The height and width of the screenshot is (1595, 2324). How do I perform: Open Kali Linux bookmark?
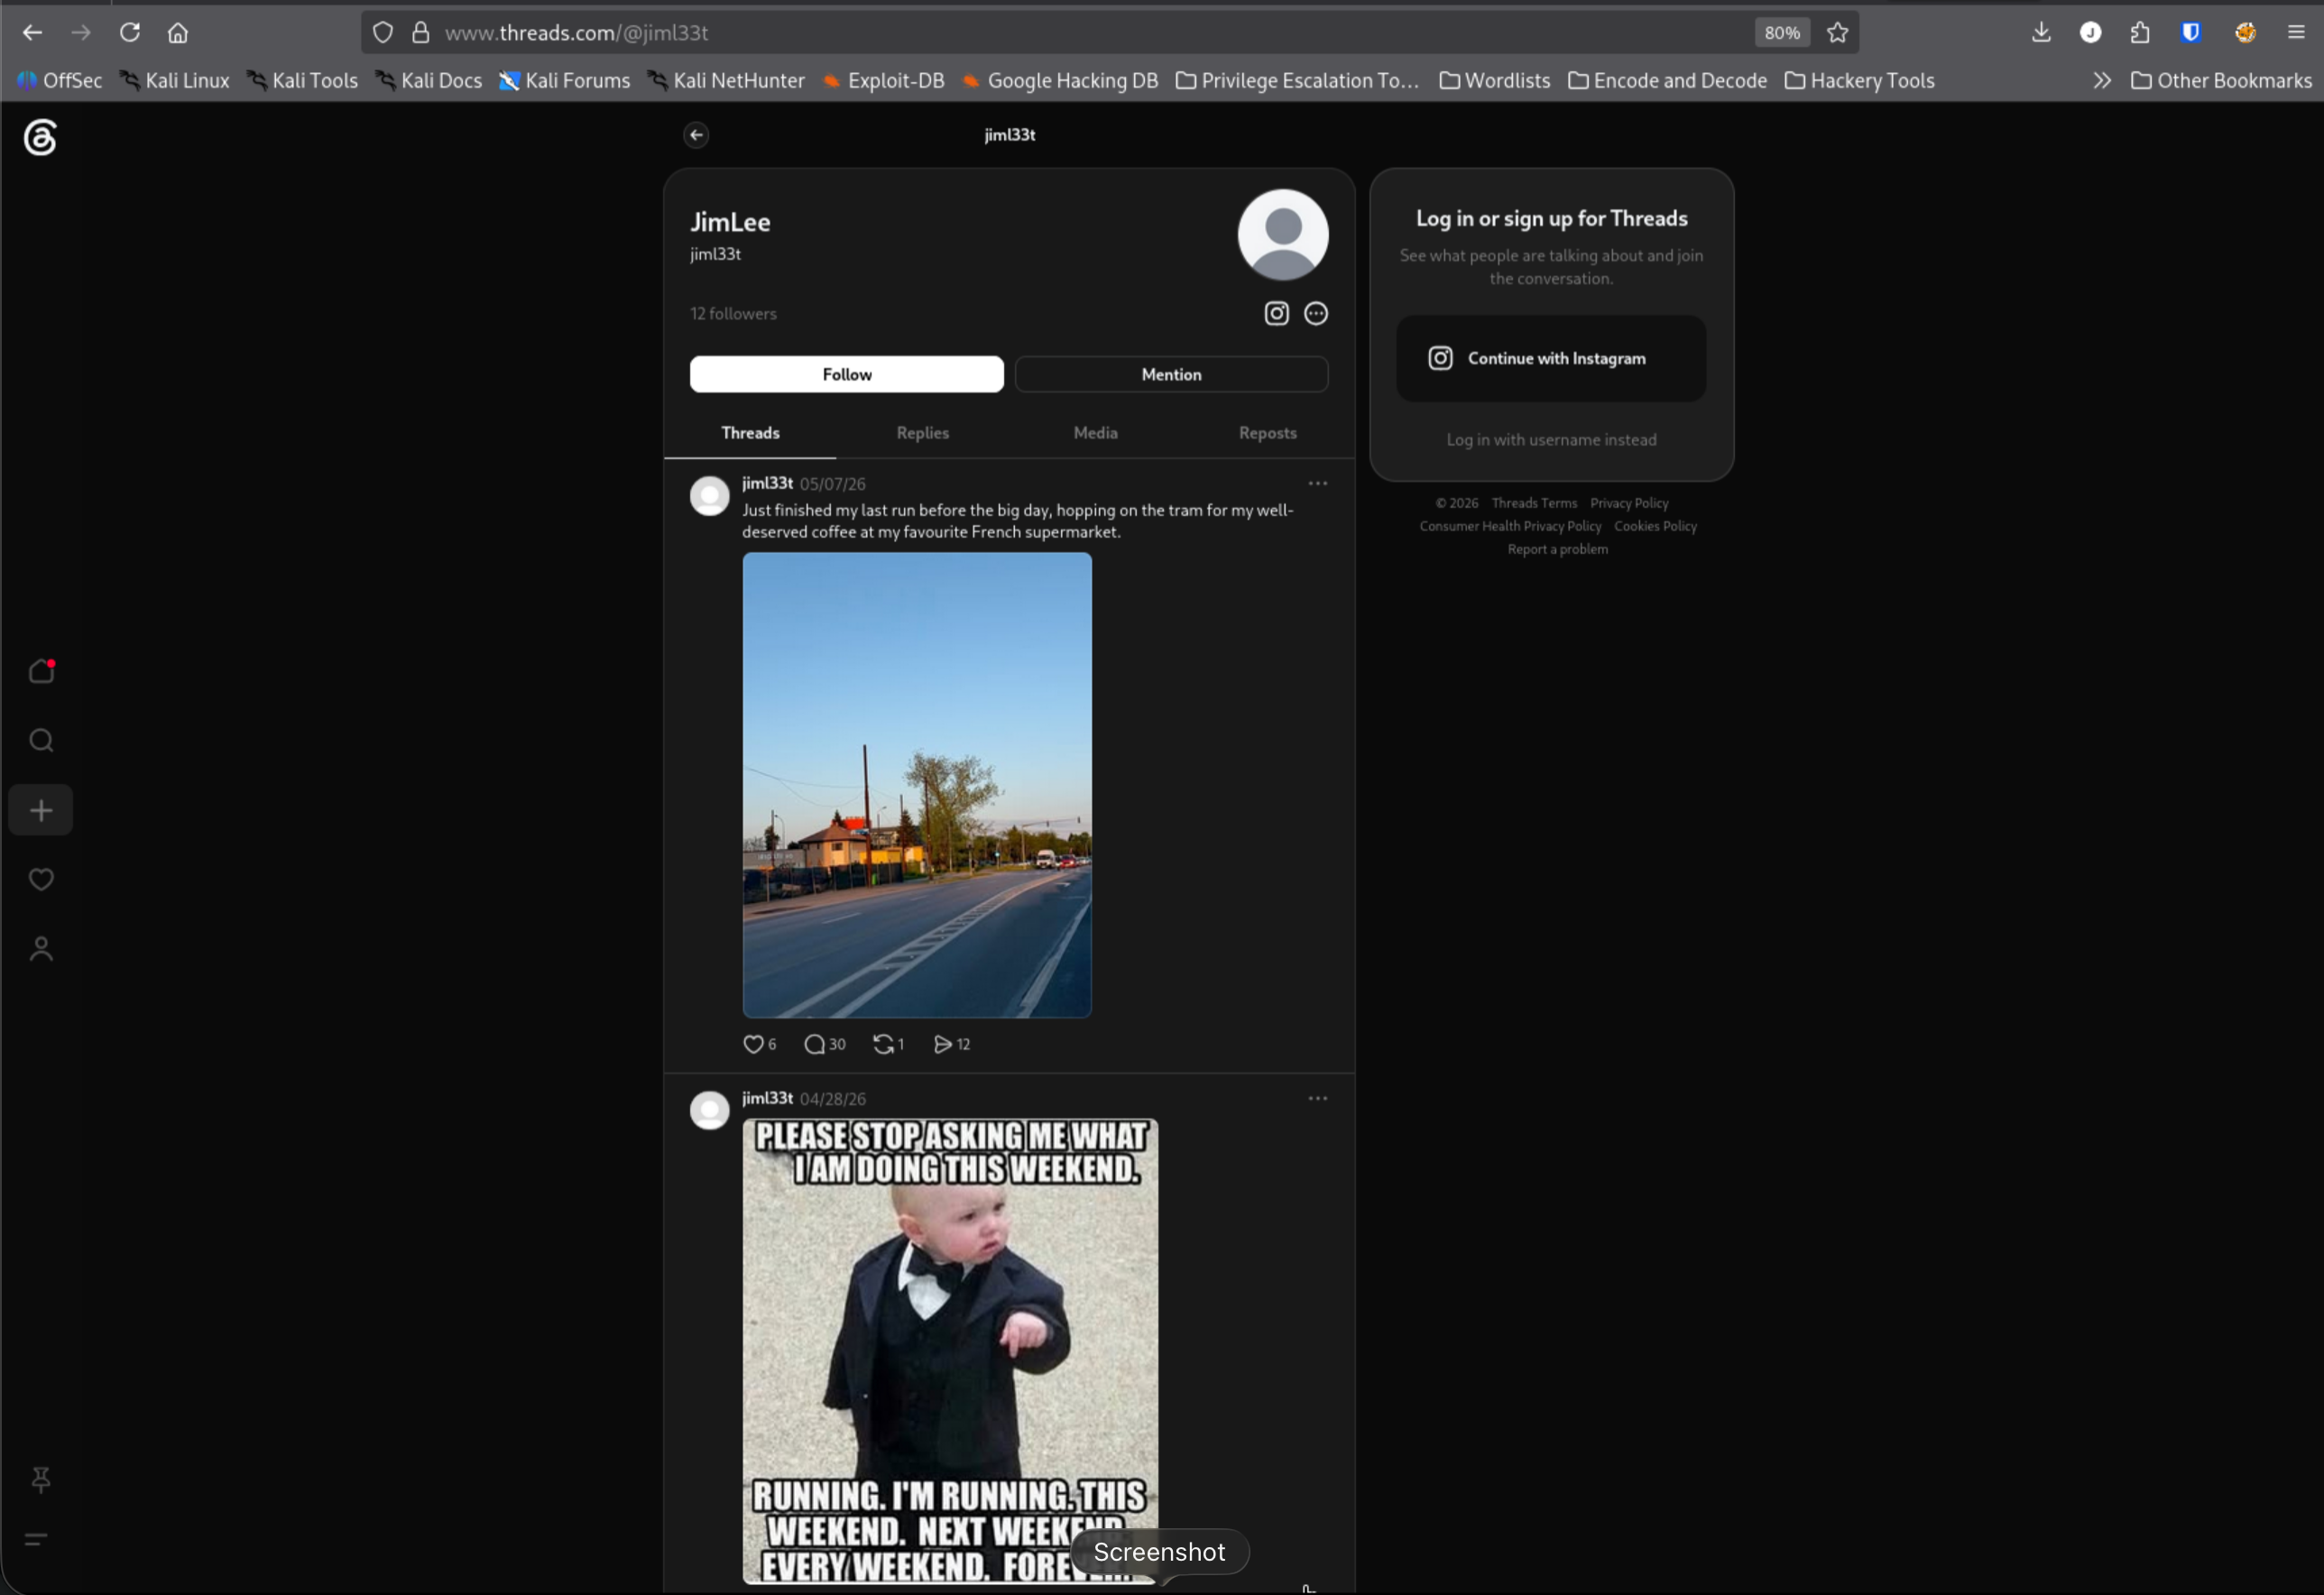(x=175, y=81)
